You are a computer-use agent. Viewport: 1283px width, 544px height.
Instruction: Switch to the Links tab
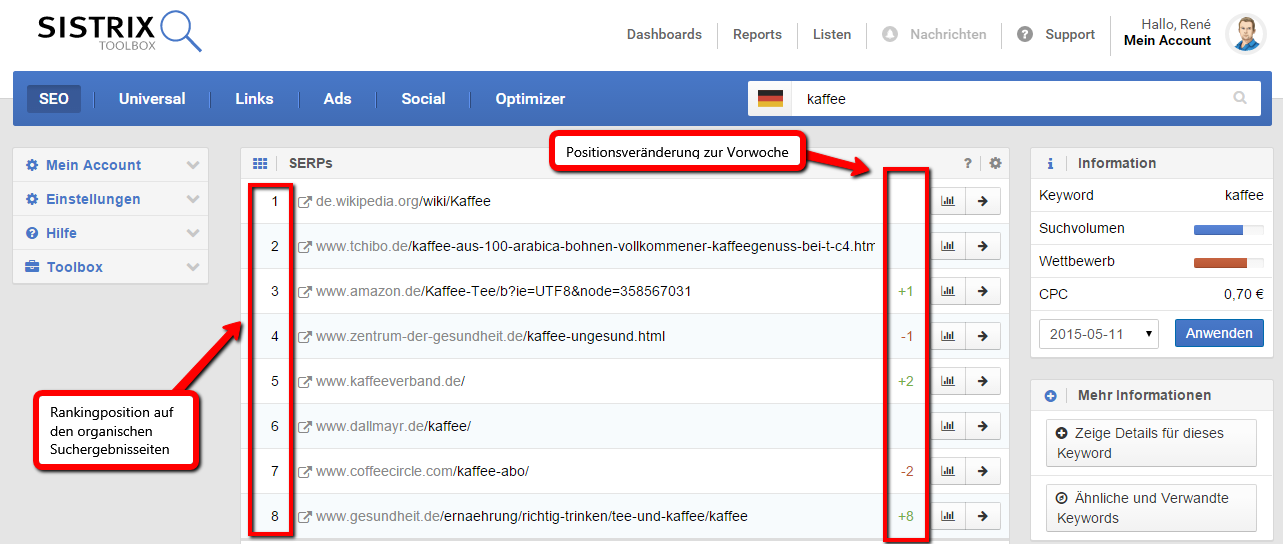254,98
